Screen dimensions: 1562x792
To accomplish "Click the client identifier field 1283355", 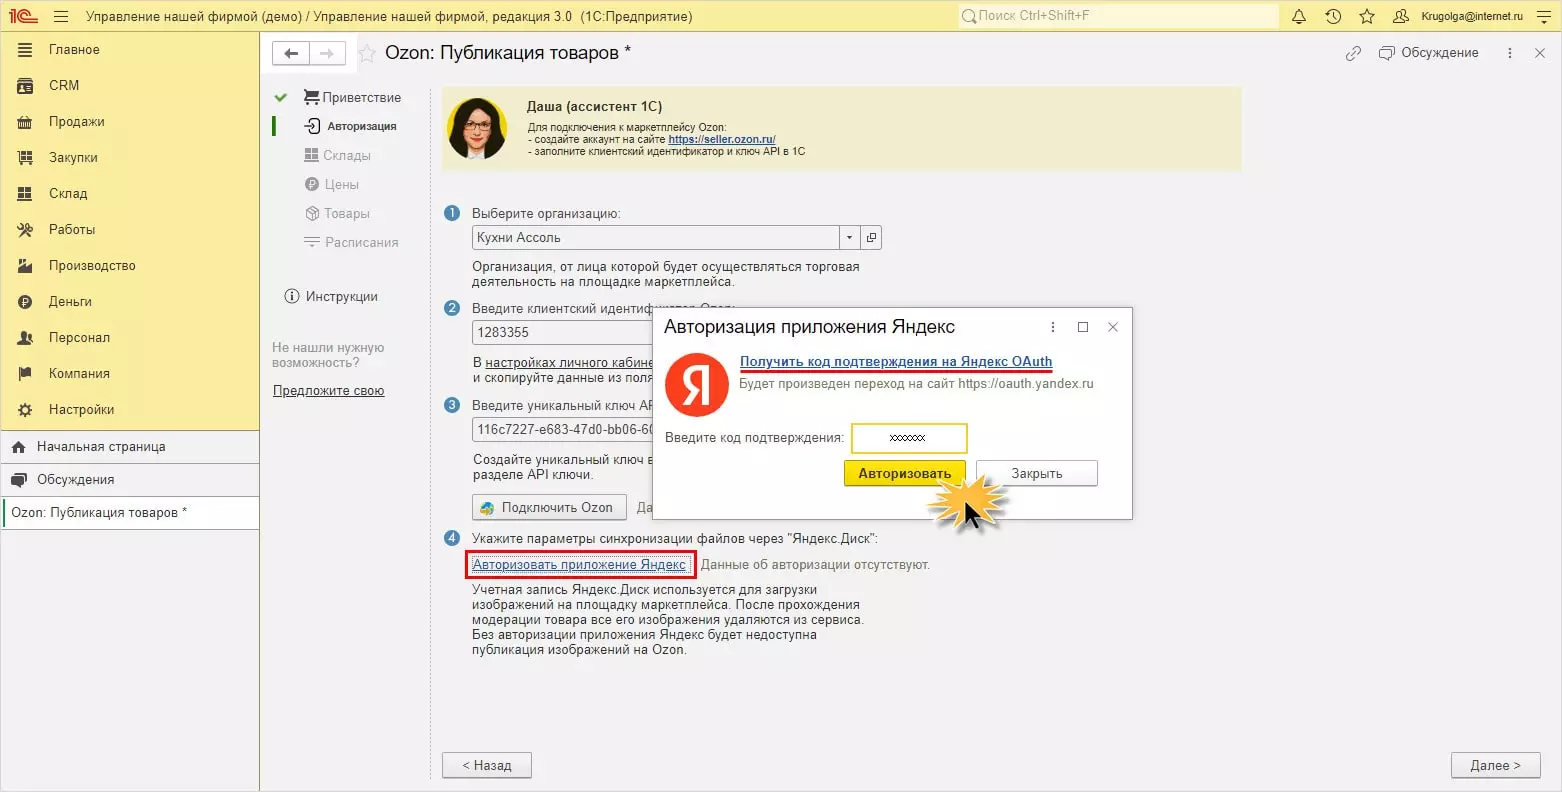I will coord(562,332).
